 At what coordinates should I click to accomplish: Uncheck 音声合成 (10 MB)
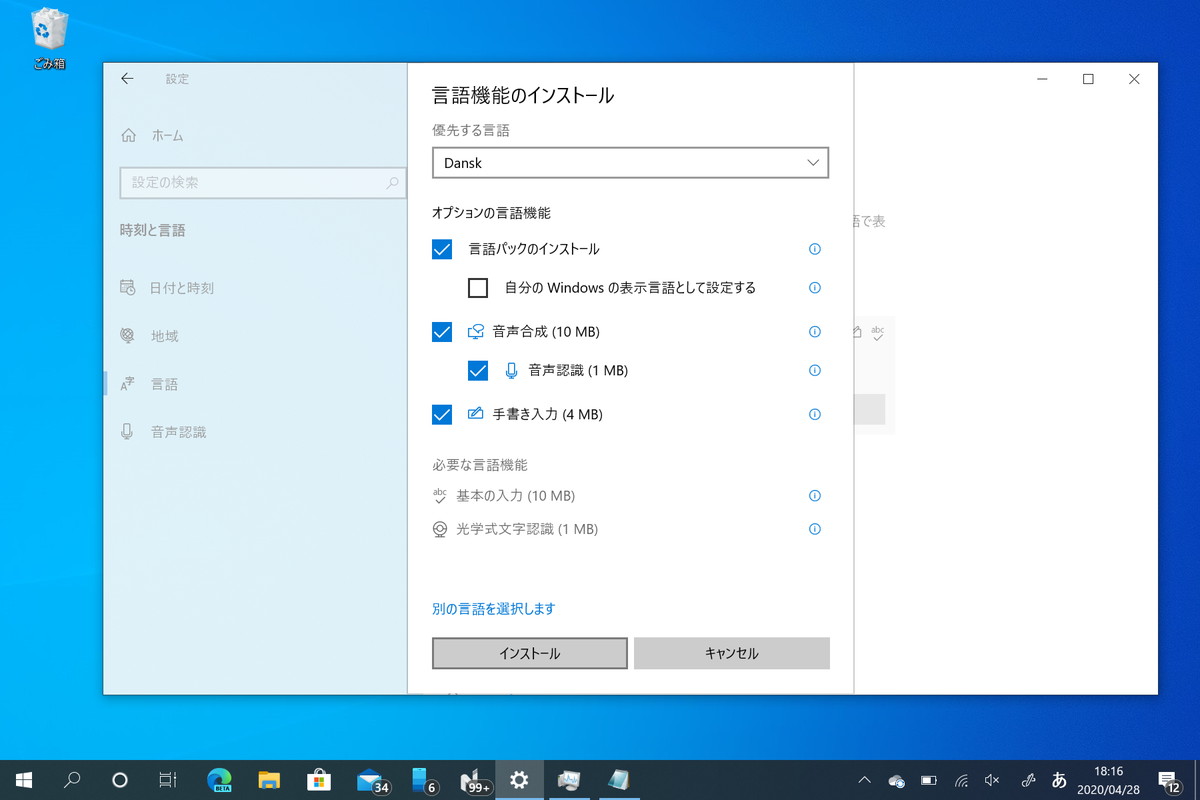point(442,331)
